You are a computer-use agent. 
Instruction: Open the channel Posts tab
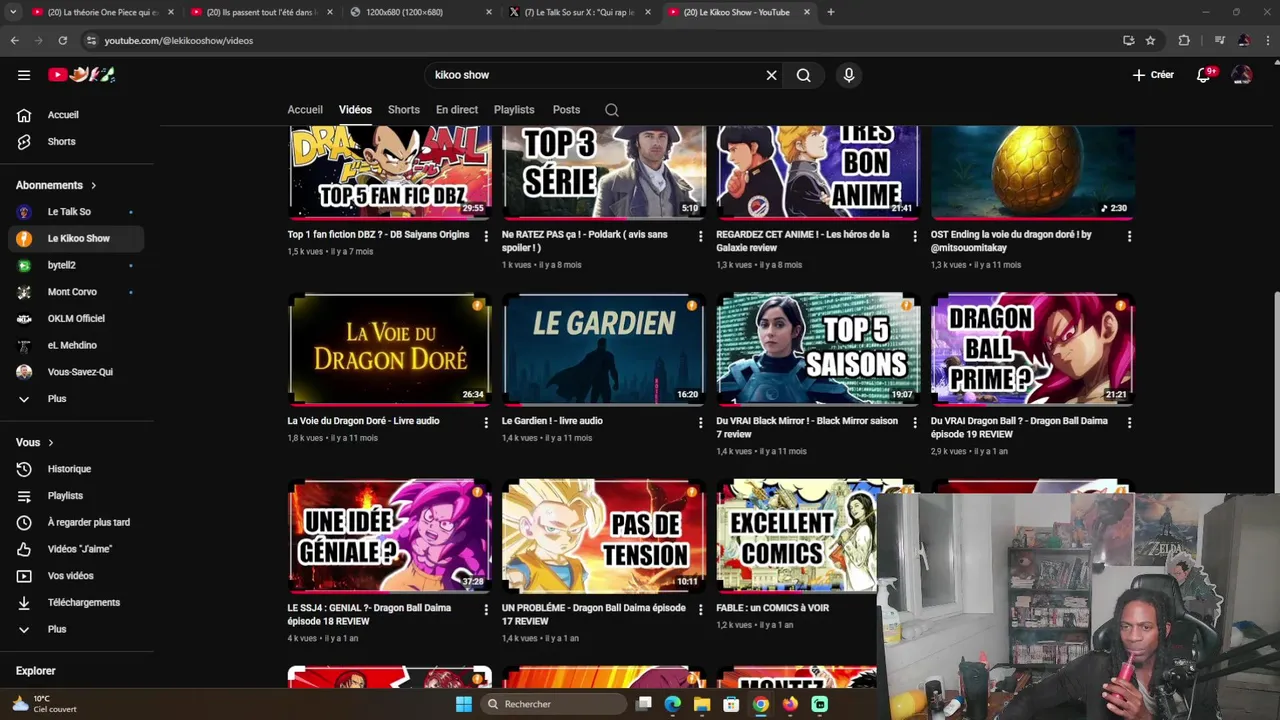tap(566, 110)
